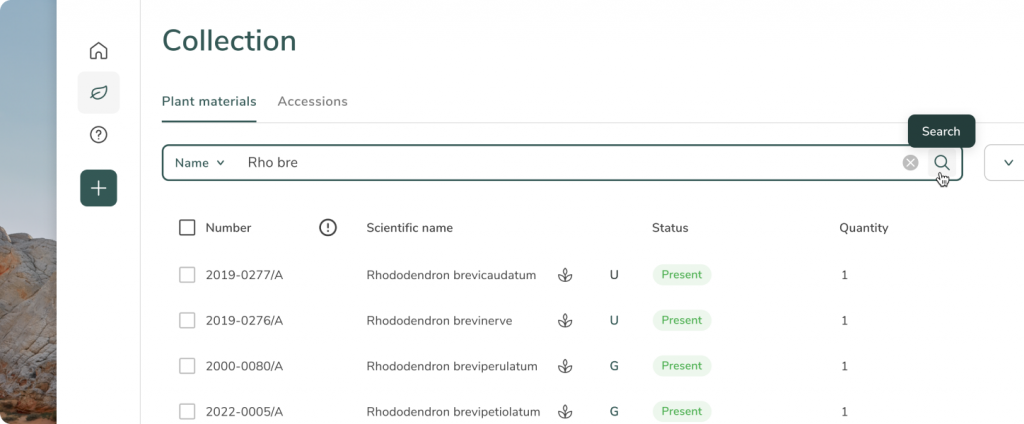Screen dimensions: 1024x424
Task: Go to the Home page icon
Action: click(98, 51)
